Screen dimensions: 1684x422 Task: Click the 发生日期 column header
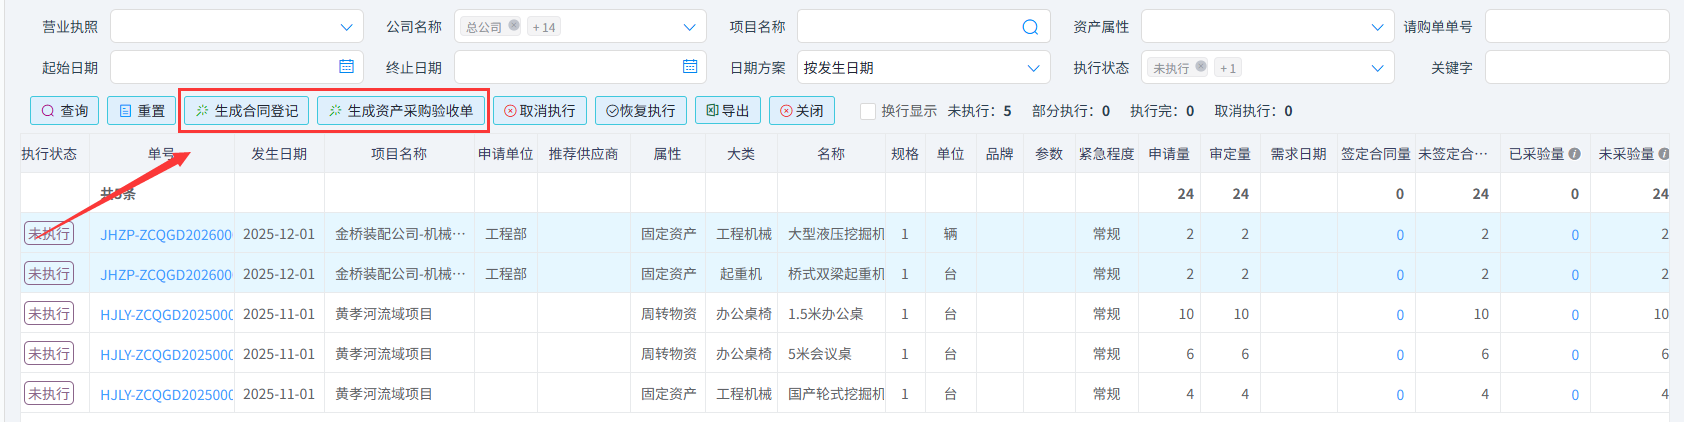(x=279, y=154)
